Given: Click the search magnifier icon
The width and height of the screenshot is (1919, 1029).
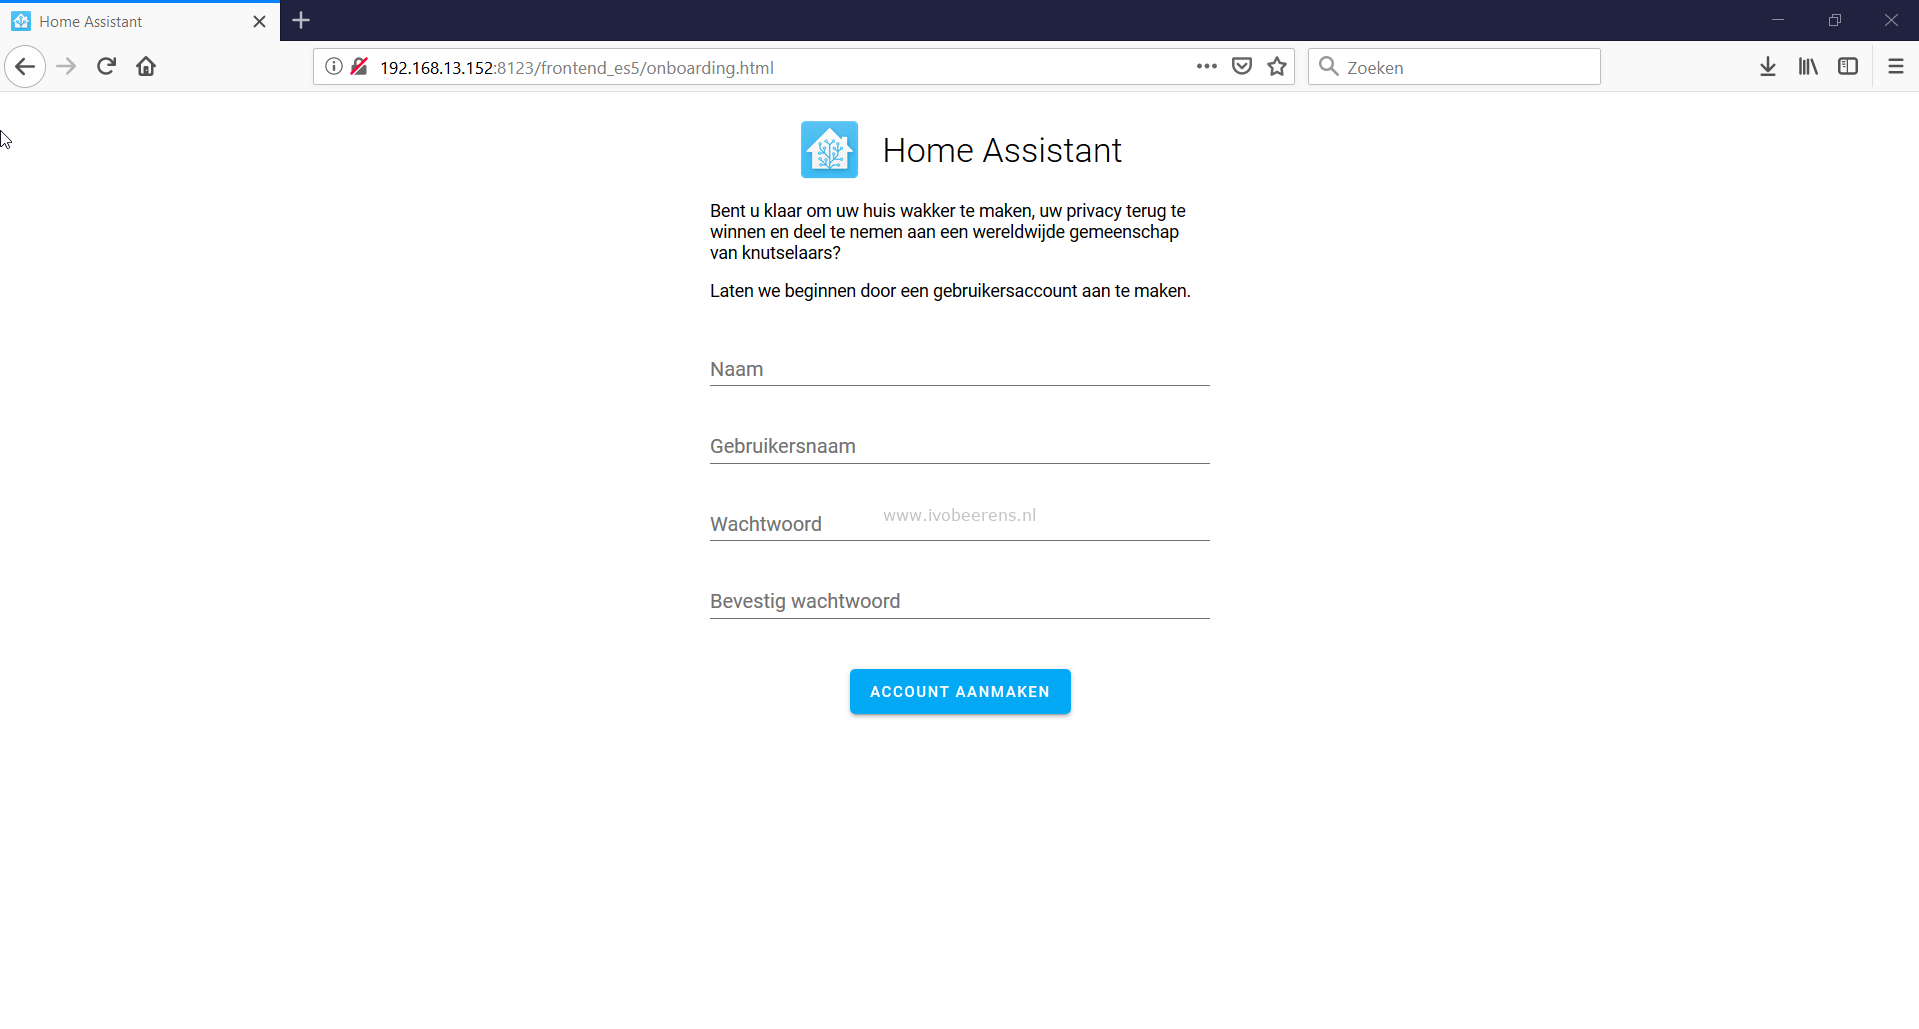Looking at the screenshot, I should (1329, 67).
